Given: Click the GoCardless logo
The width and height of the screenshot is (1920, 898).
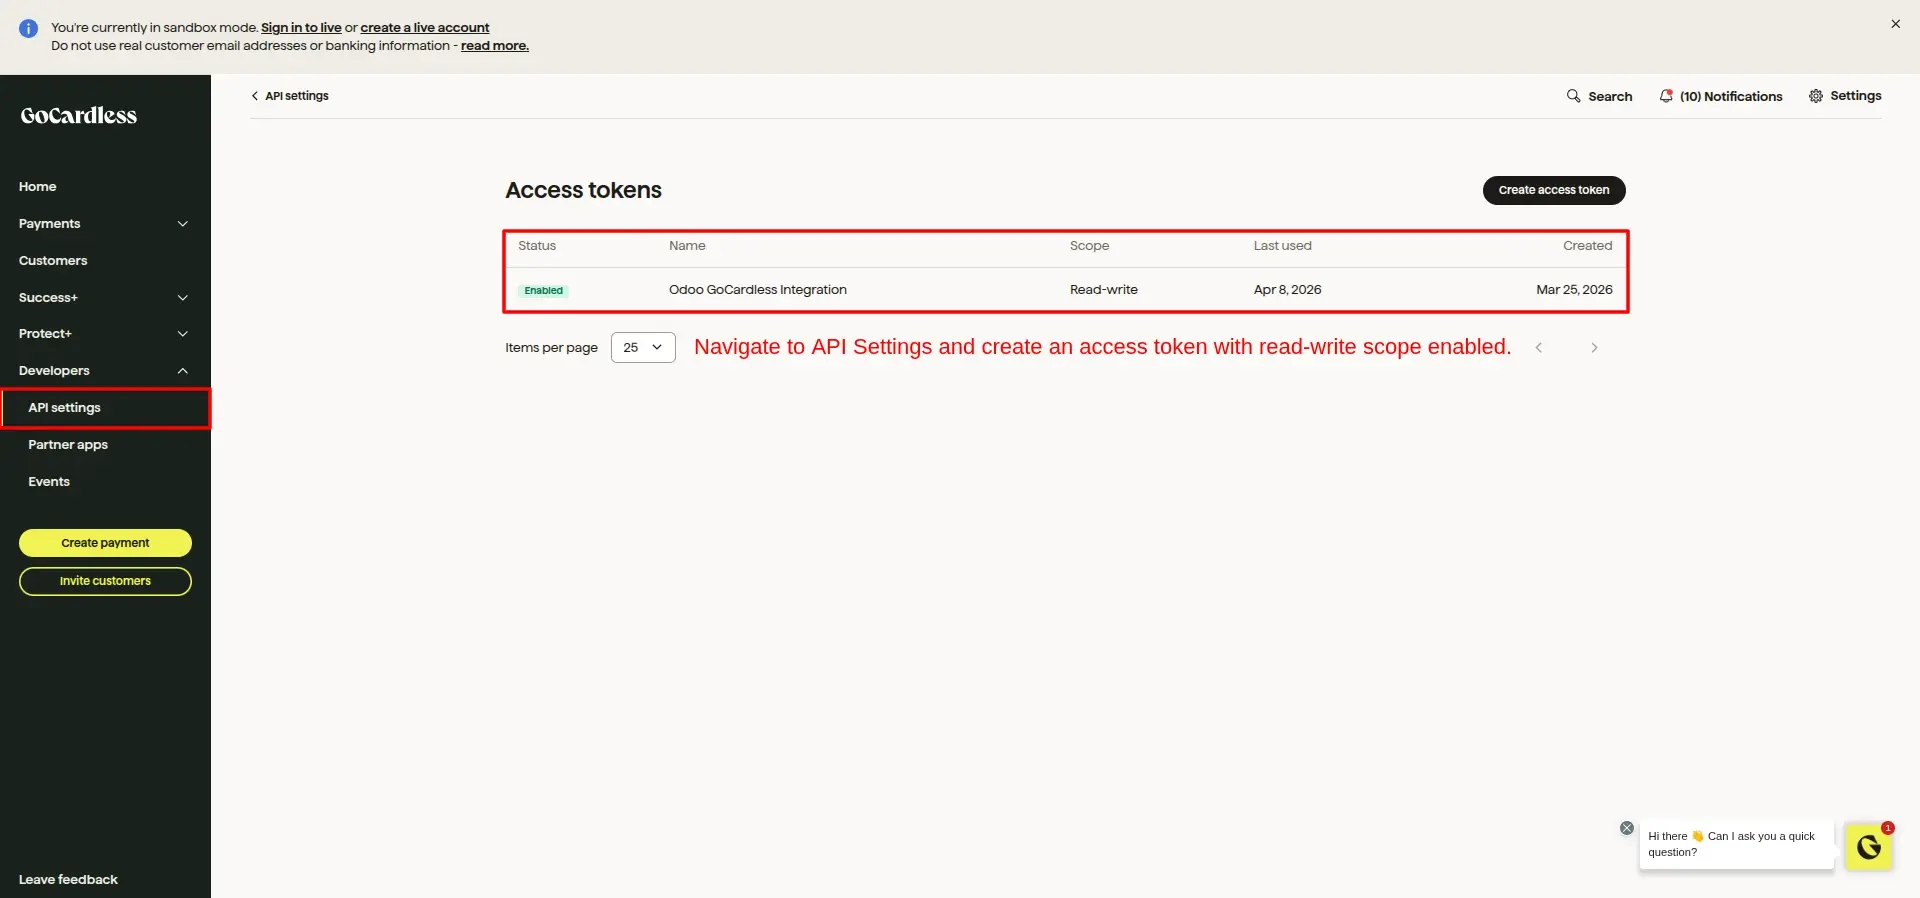Looking at the screenshot, I should point(79,115).
